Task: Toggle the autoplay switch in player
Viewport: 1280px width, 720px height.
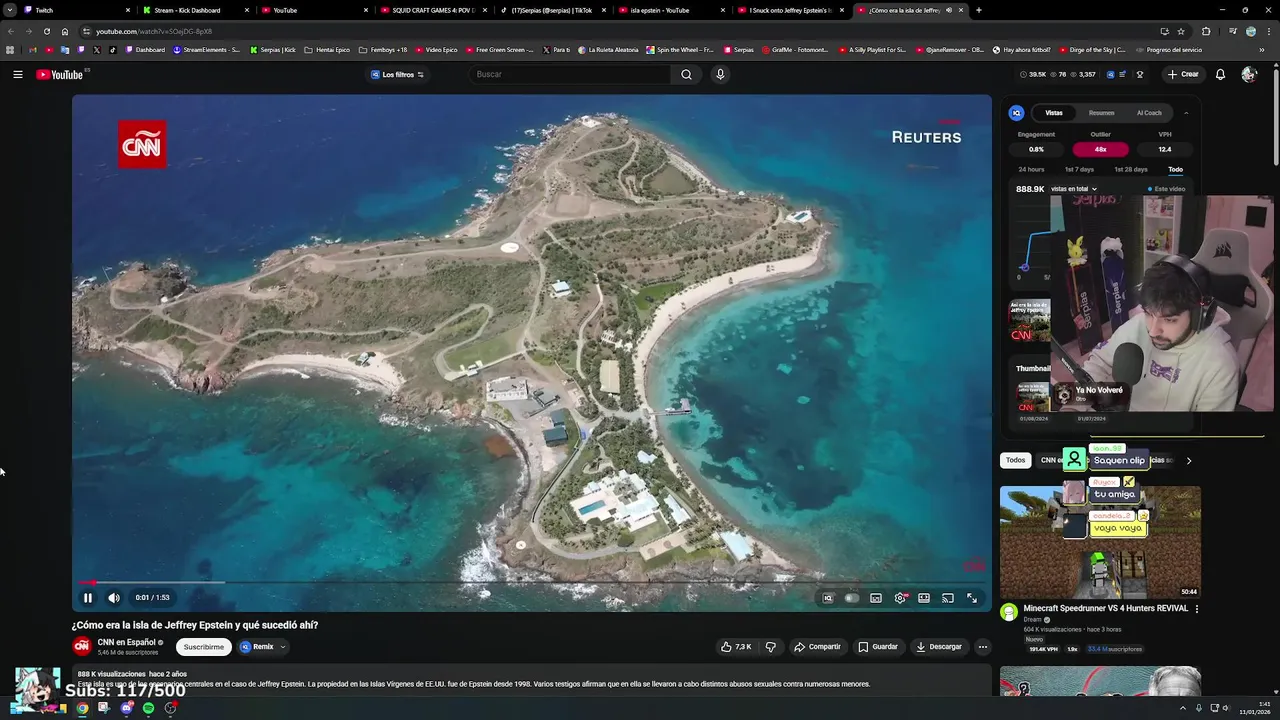Action: click(x=851, y=598)
